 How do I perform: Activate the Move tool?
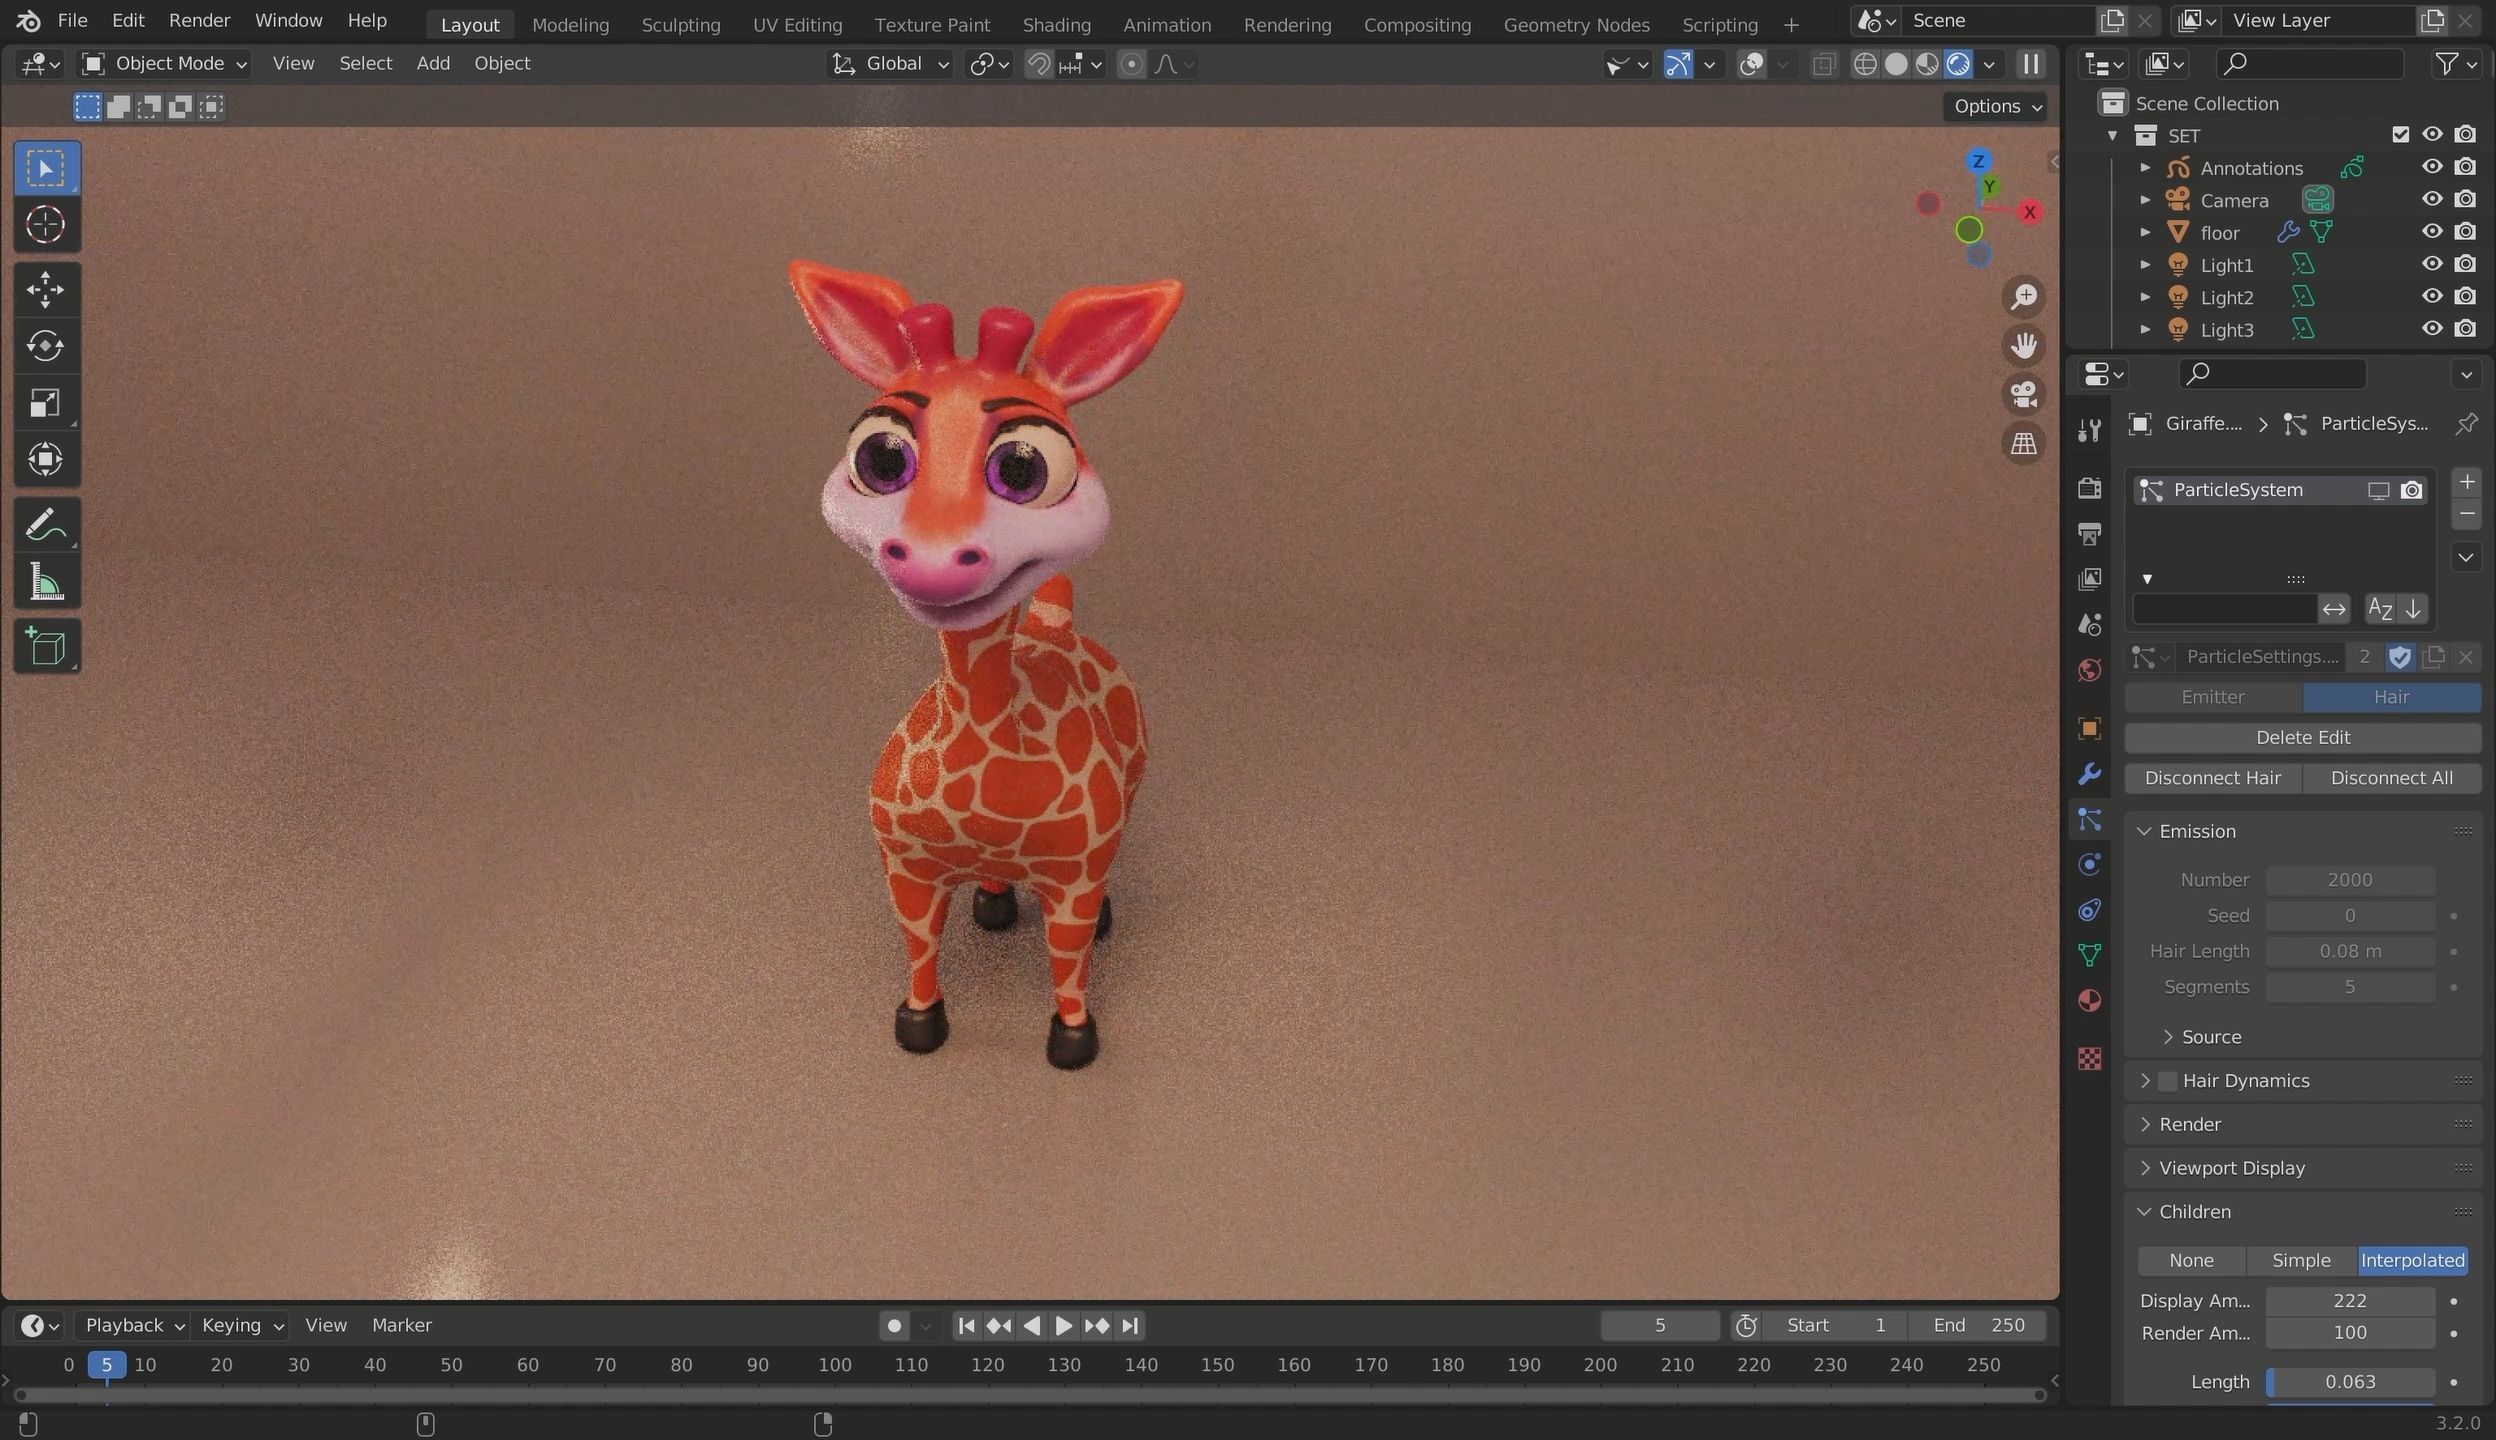click(x=45, y=289)
